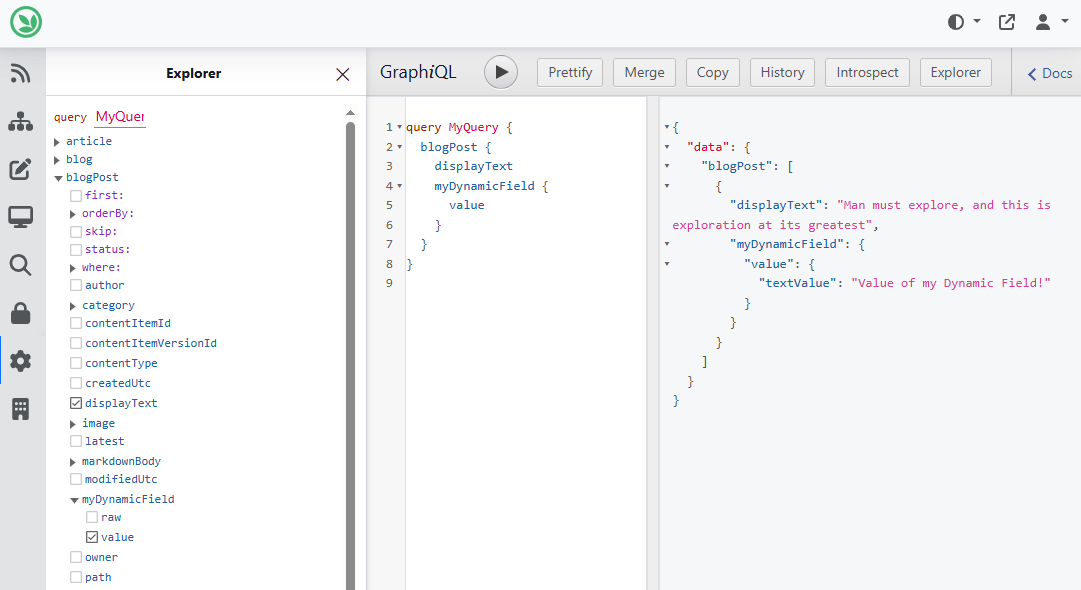This screenshot has height=590, width=1081.
Task: Collapse the blogPost node
Action: point(58,178)
